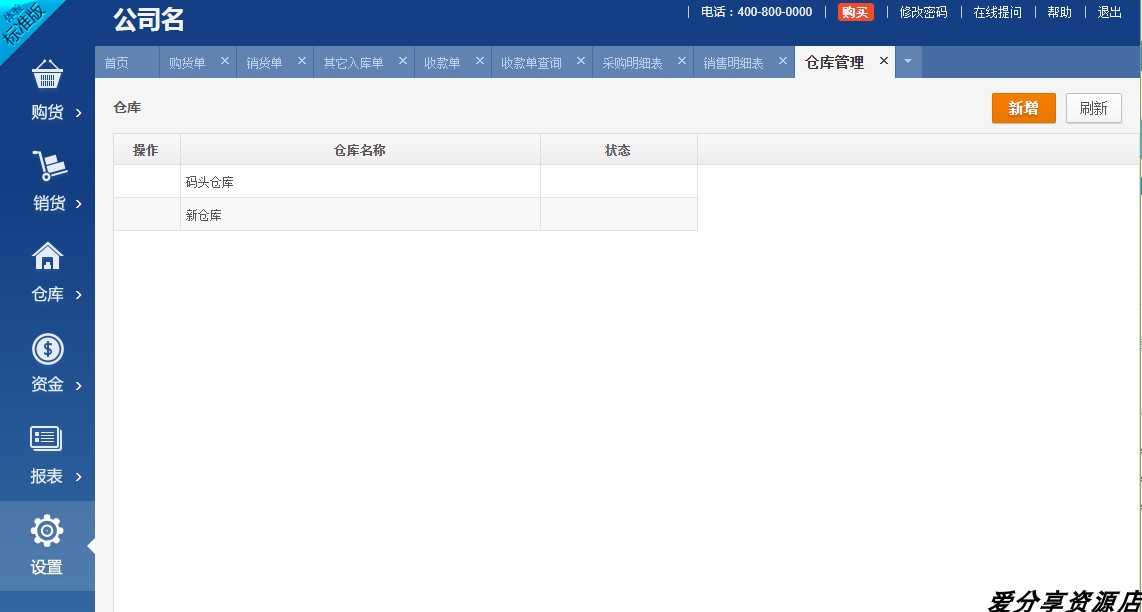Viewport: 1142px width, 612px height.
Task: Open the 帮助 link
Action: [x=1059, y=12]
